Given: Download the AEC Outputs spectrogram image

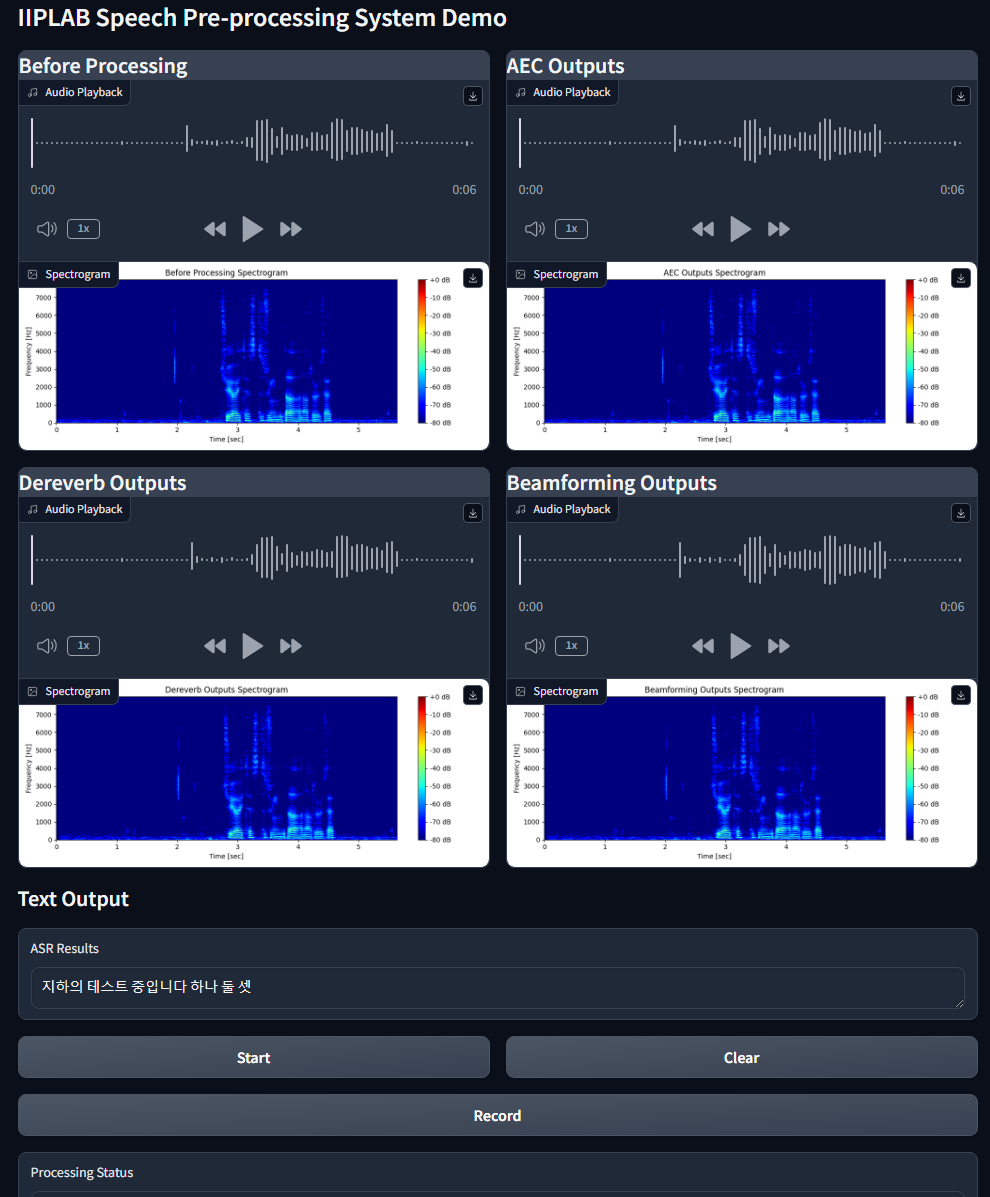Looking at the screenshot, I should 961,278.
